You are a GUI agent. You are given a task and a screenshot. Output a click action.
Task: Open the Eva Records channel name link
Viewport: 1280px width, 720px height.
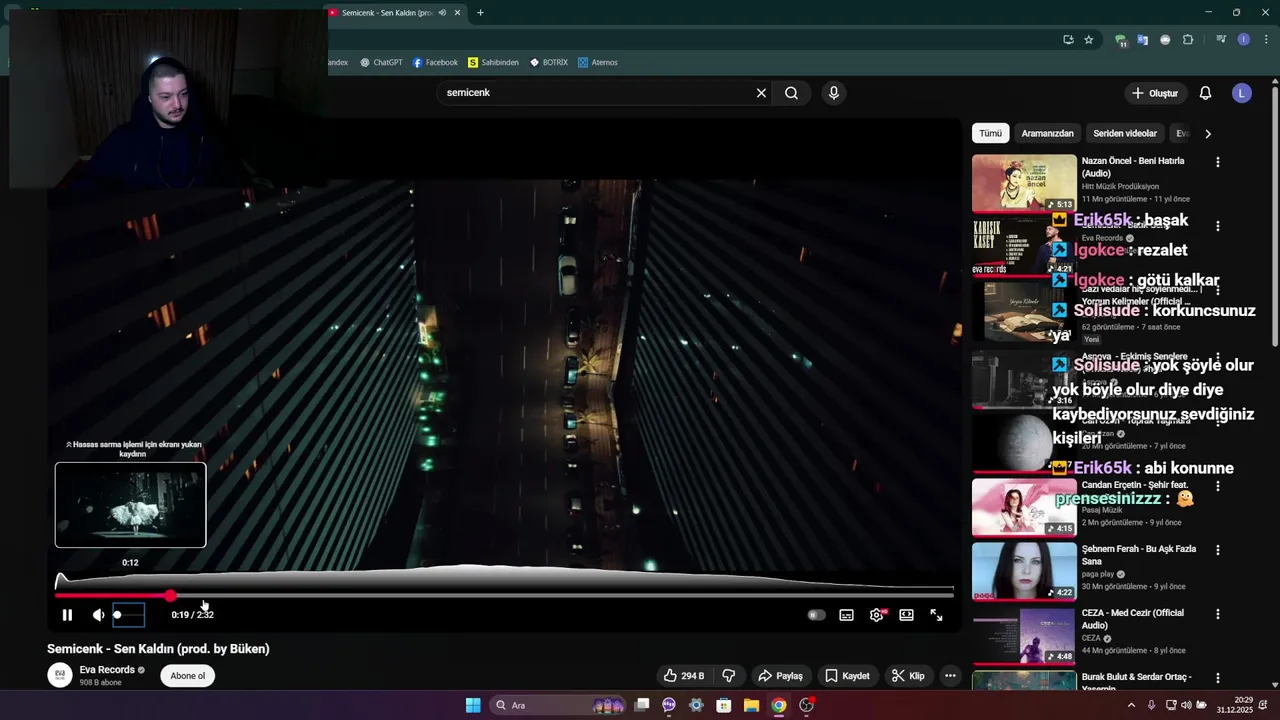point(107,670)
